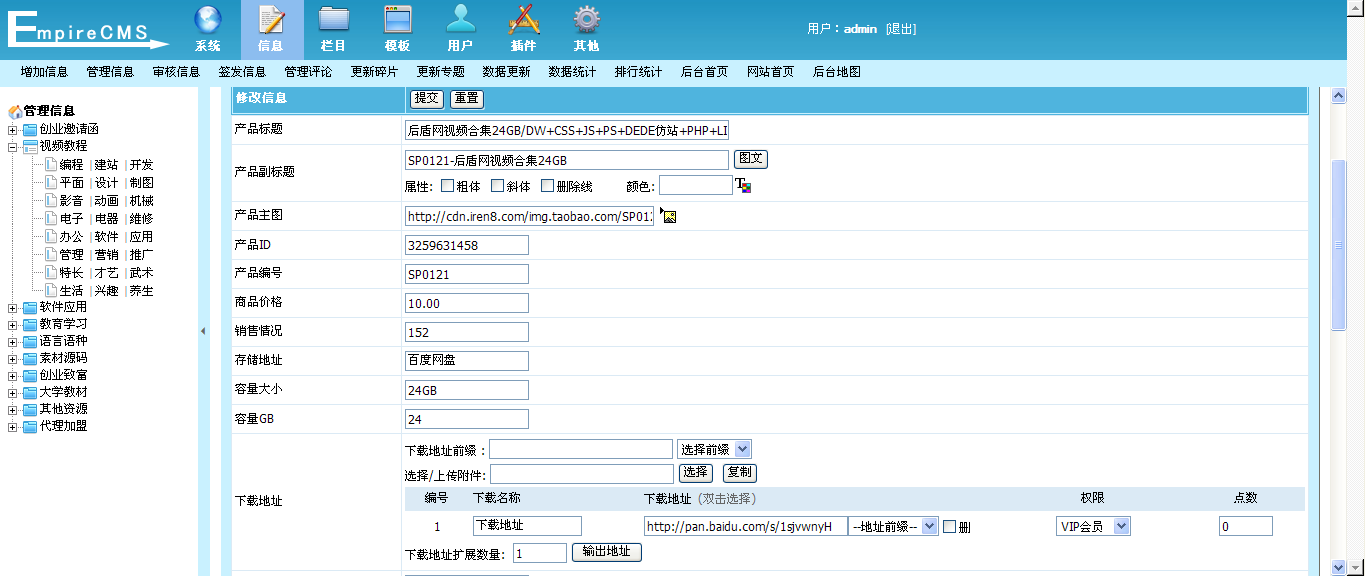Open the 选择前缀 dropdown
Image resolution: width=1366 pixels, height=576 pixels.
tap(714, 449)
